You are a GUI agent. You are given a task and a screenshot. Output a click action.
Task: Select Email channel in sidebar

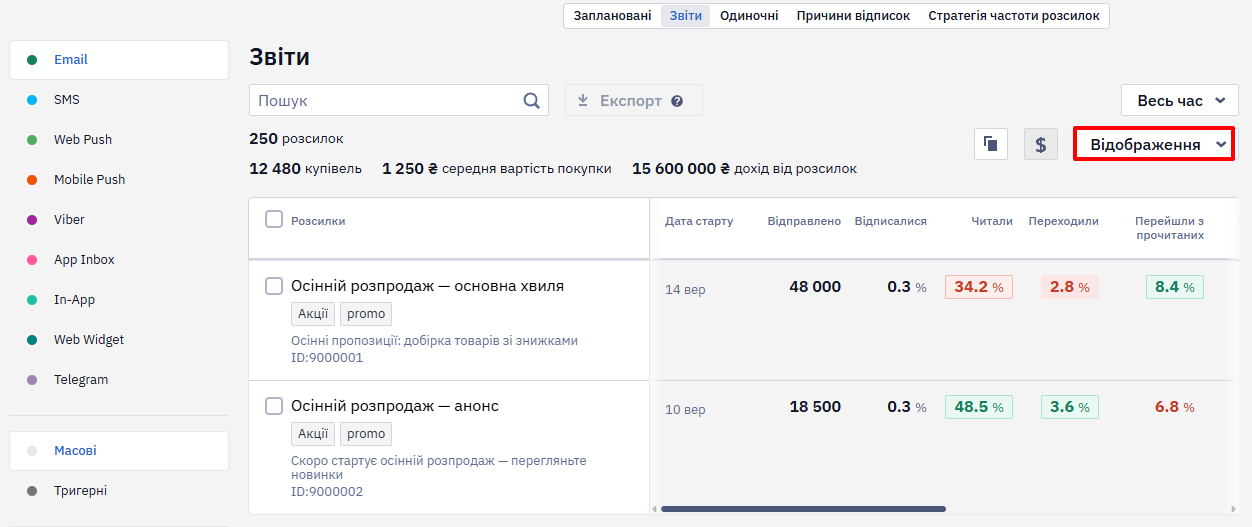pyautogui.click(x=119, y=60)
